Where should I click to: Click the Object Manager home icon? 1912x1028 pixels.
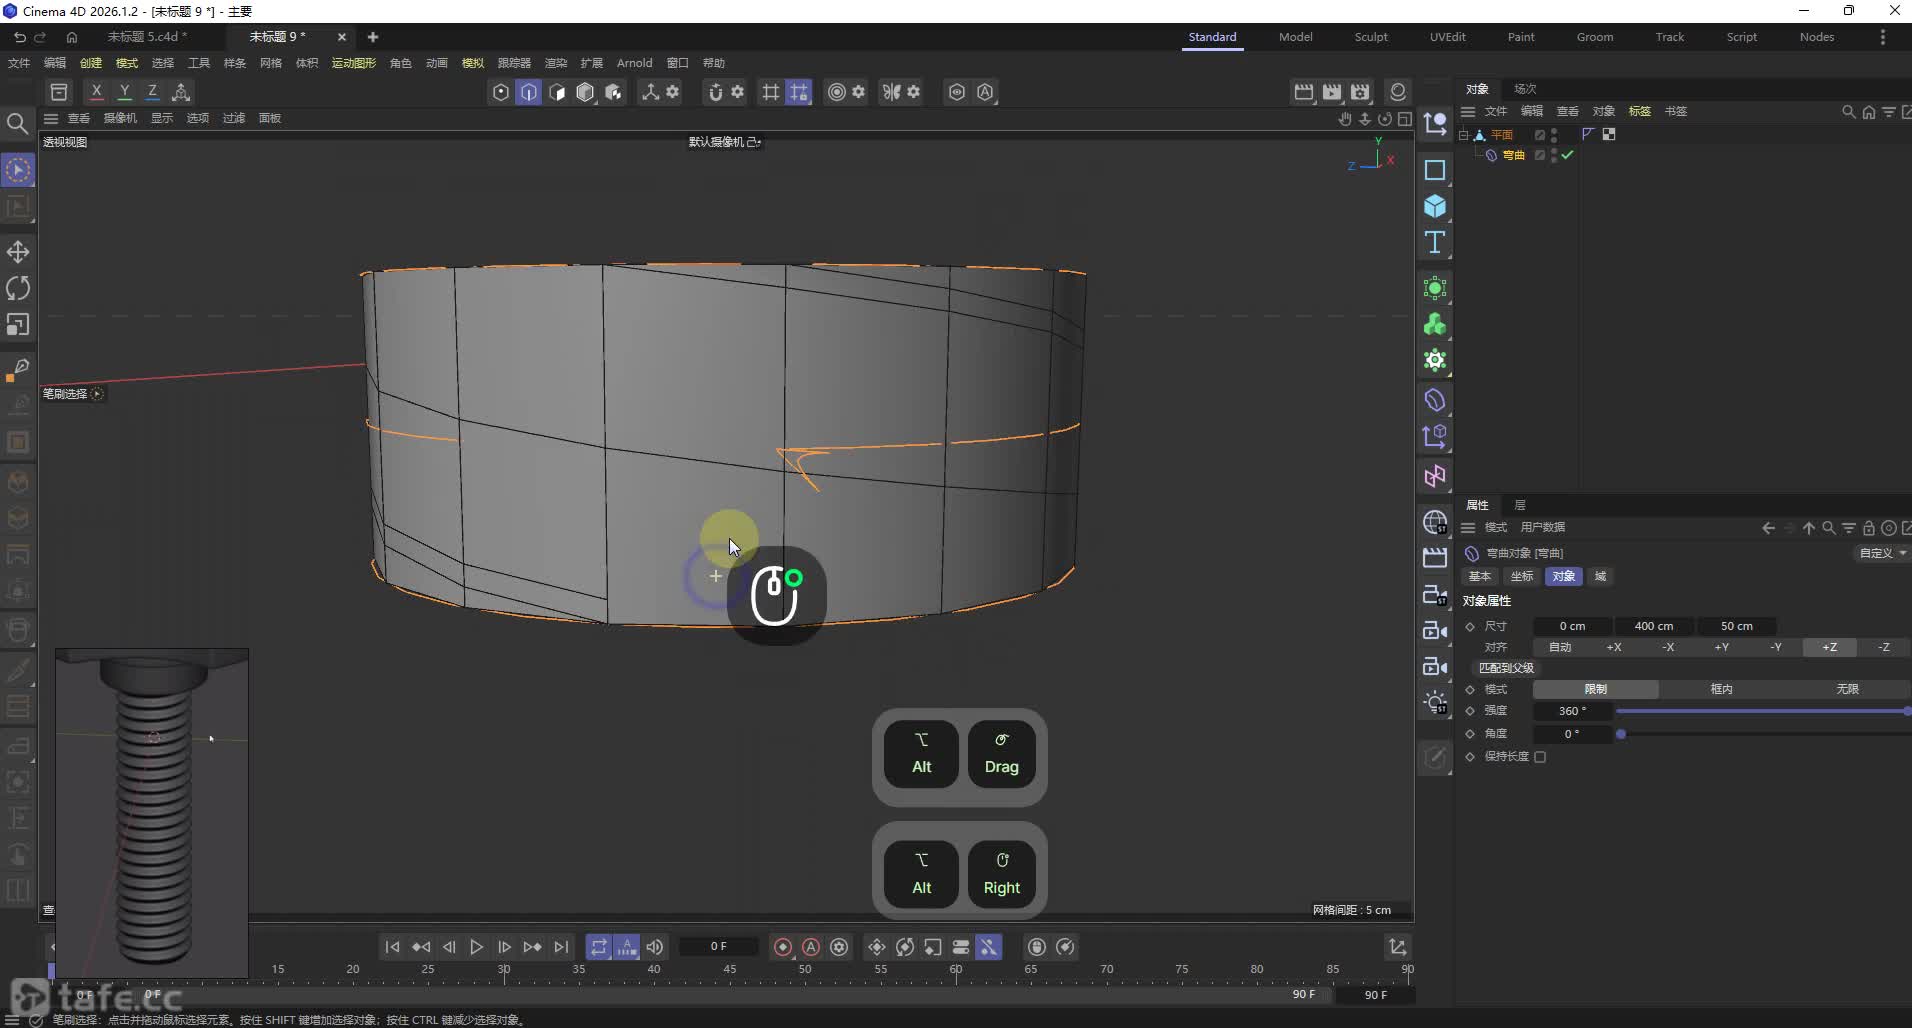coord(1869,112)
